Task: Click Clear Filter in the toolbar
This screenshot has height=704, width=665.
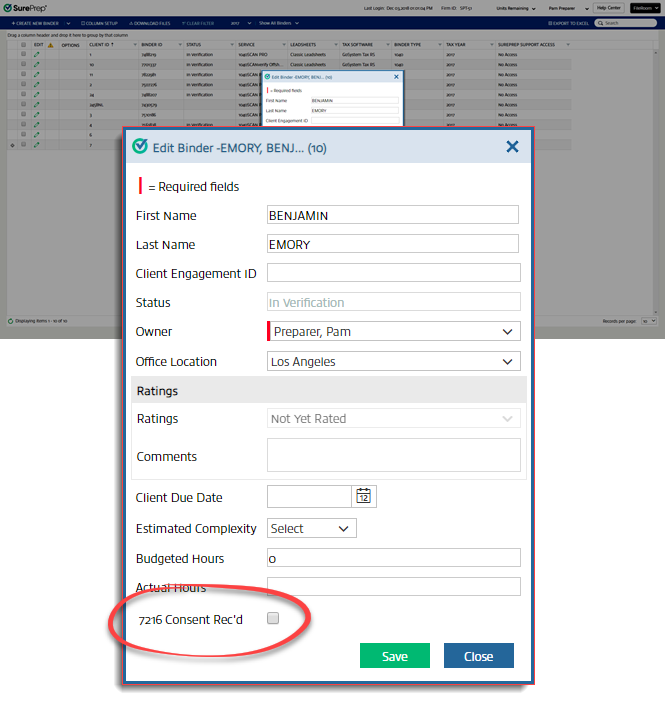Action: [x=198, y=23]
